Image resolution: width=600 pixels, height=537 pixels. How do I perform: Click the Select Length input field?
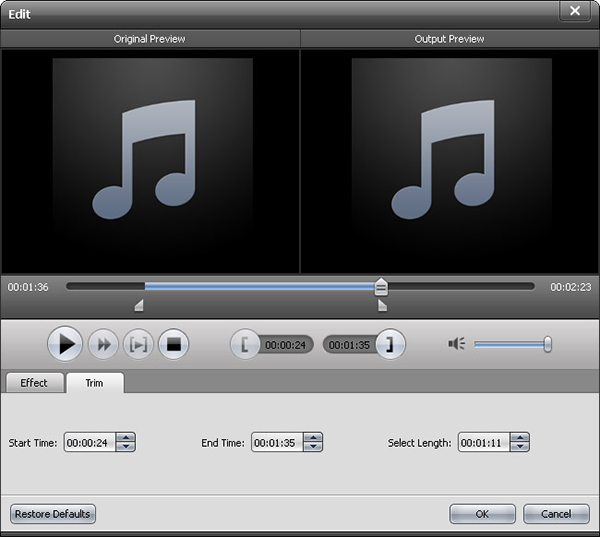[484, 442]
